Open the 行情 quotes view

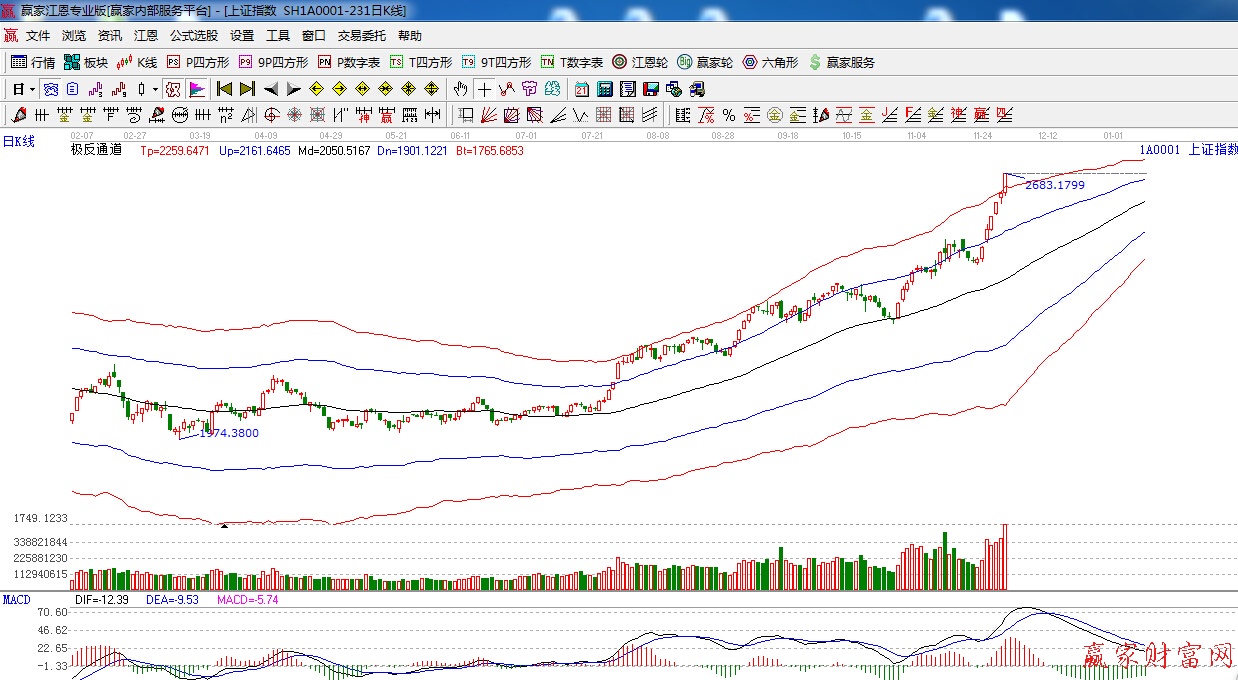[33, 62]
